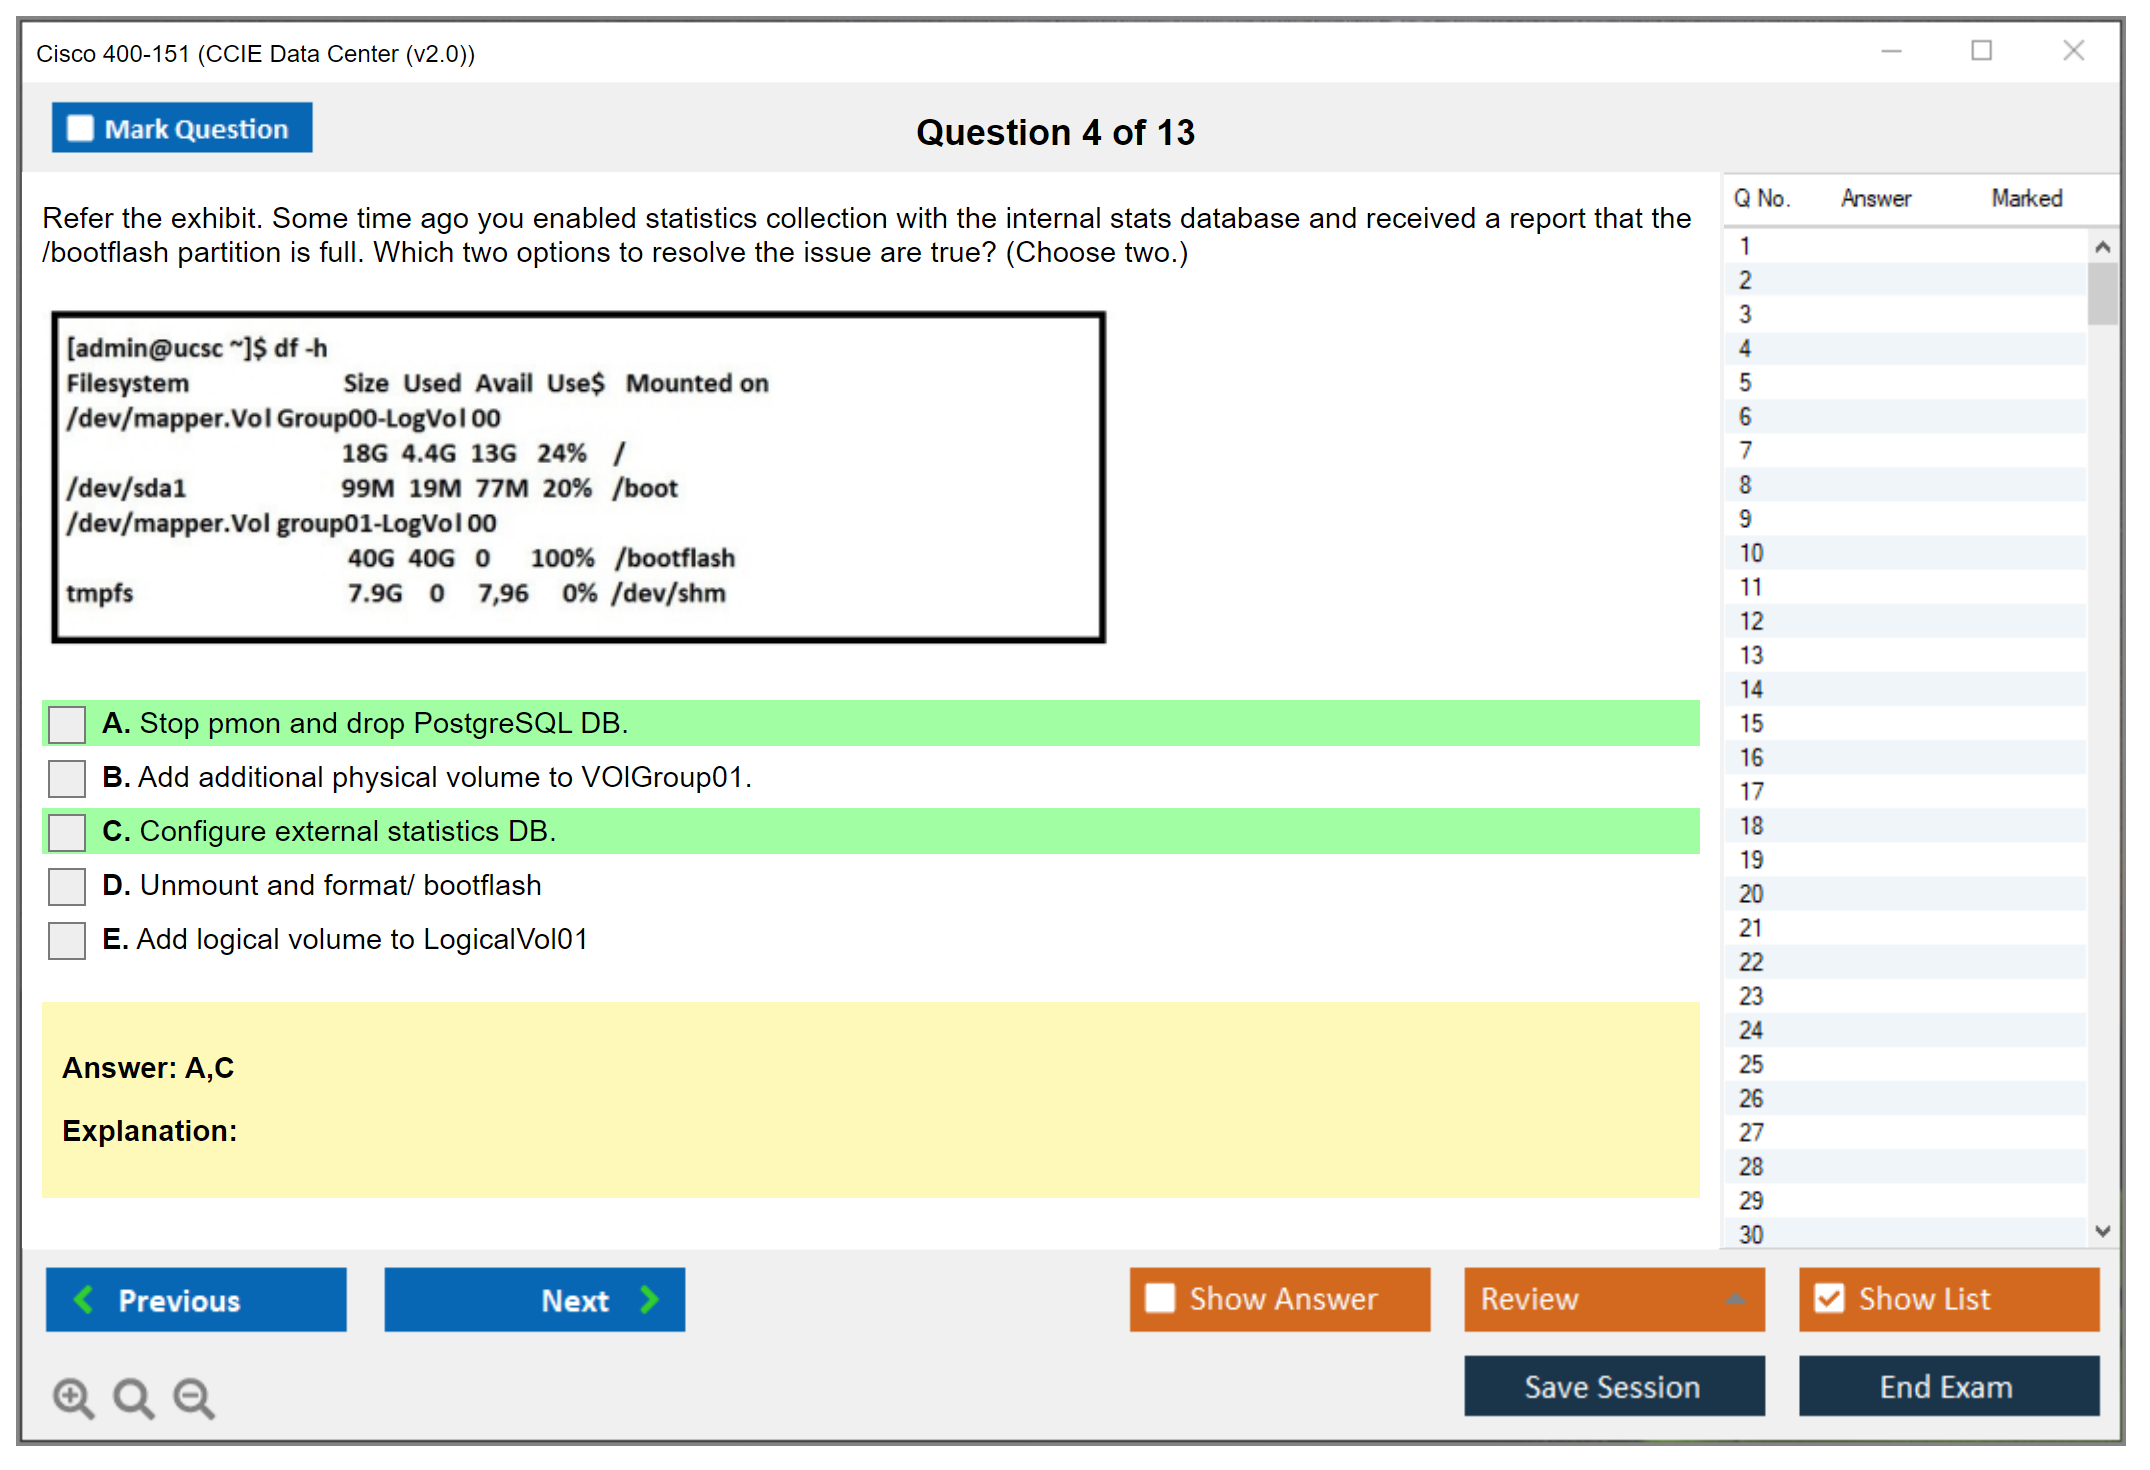Select question 22 in the list
Viewport: 2150px width, 1470px height.
[x=1751, y=962]
